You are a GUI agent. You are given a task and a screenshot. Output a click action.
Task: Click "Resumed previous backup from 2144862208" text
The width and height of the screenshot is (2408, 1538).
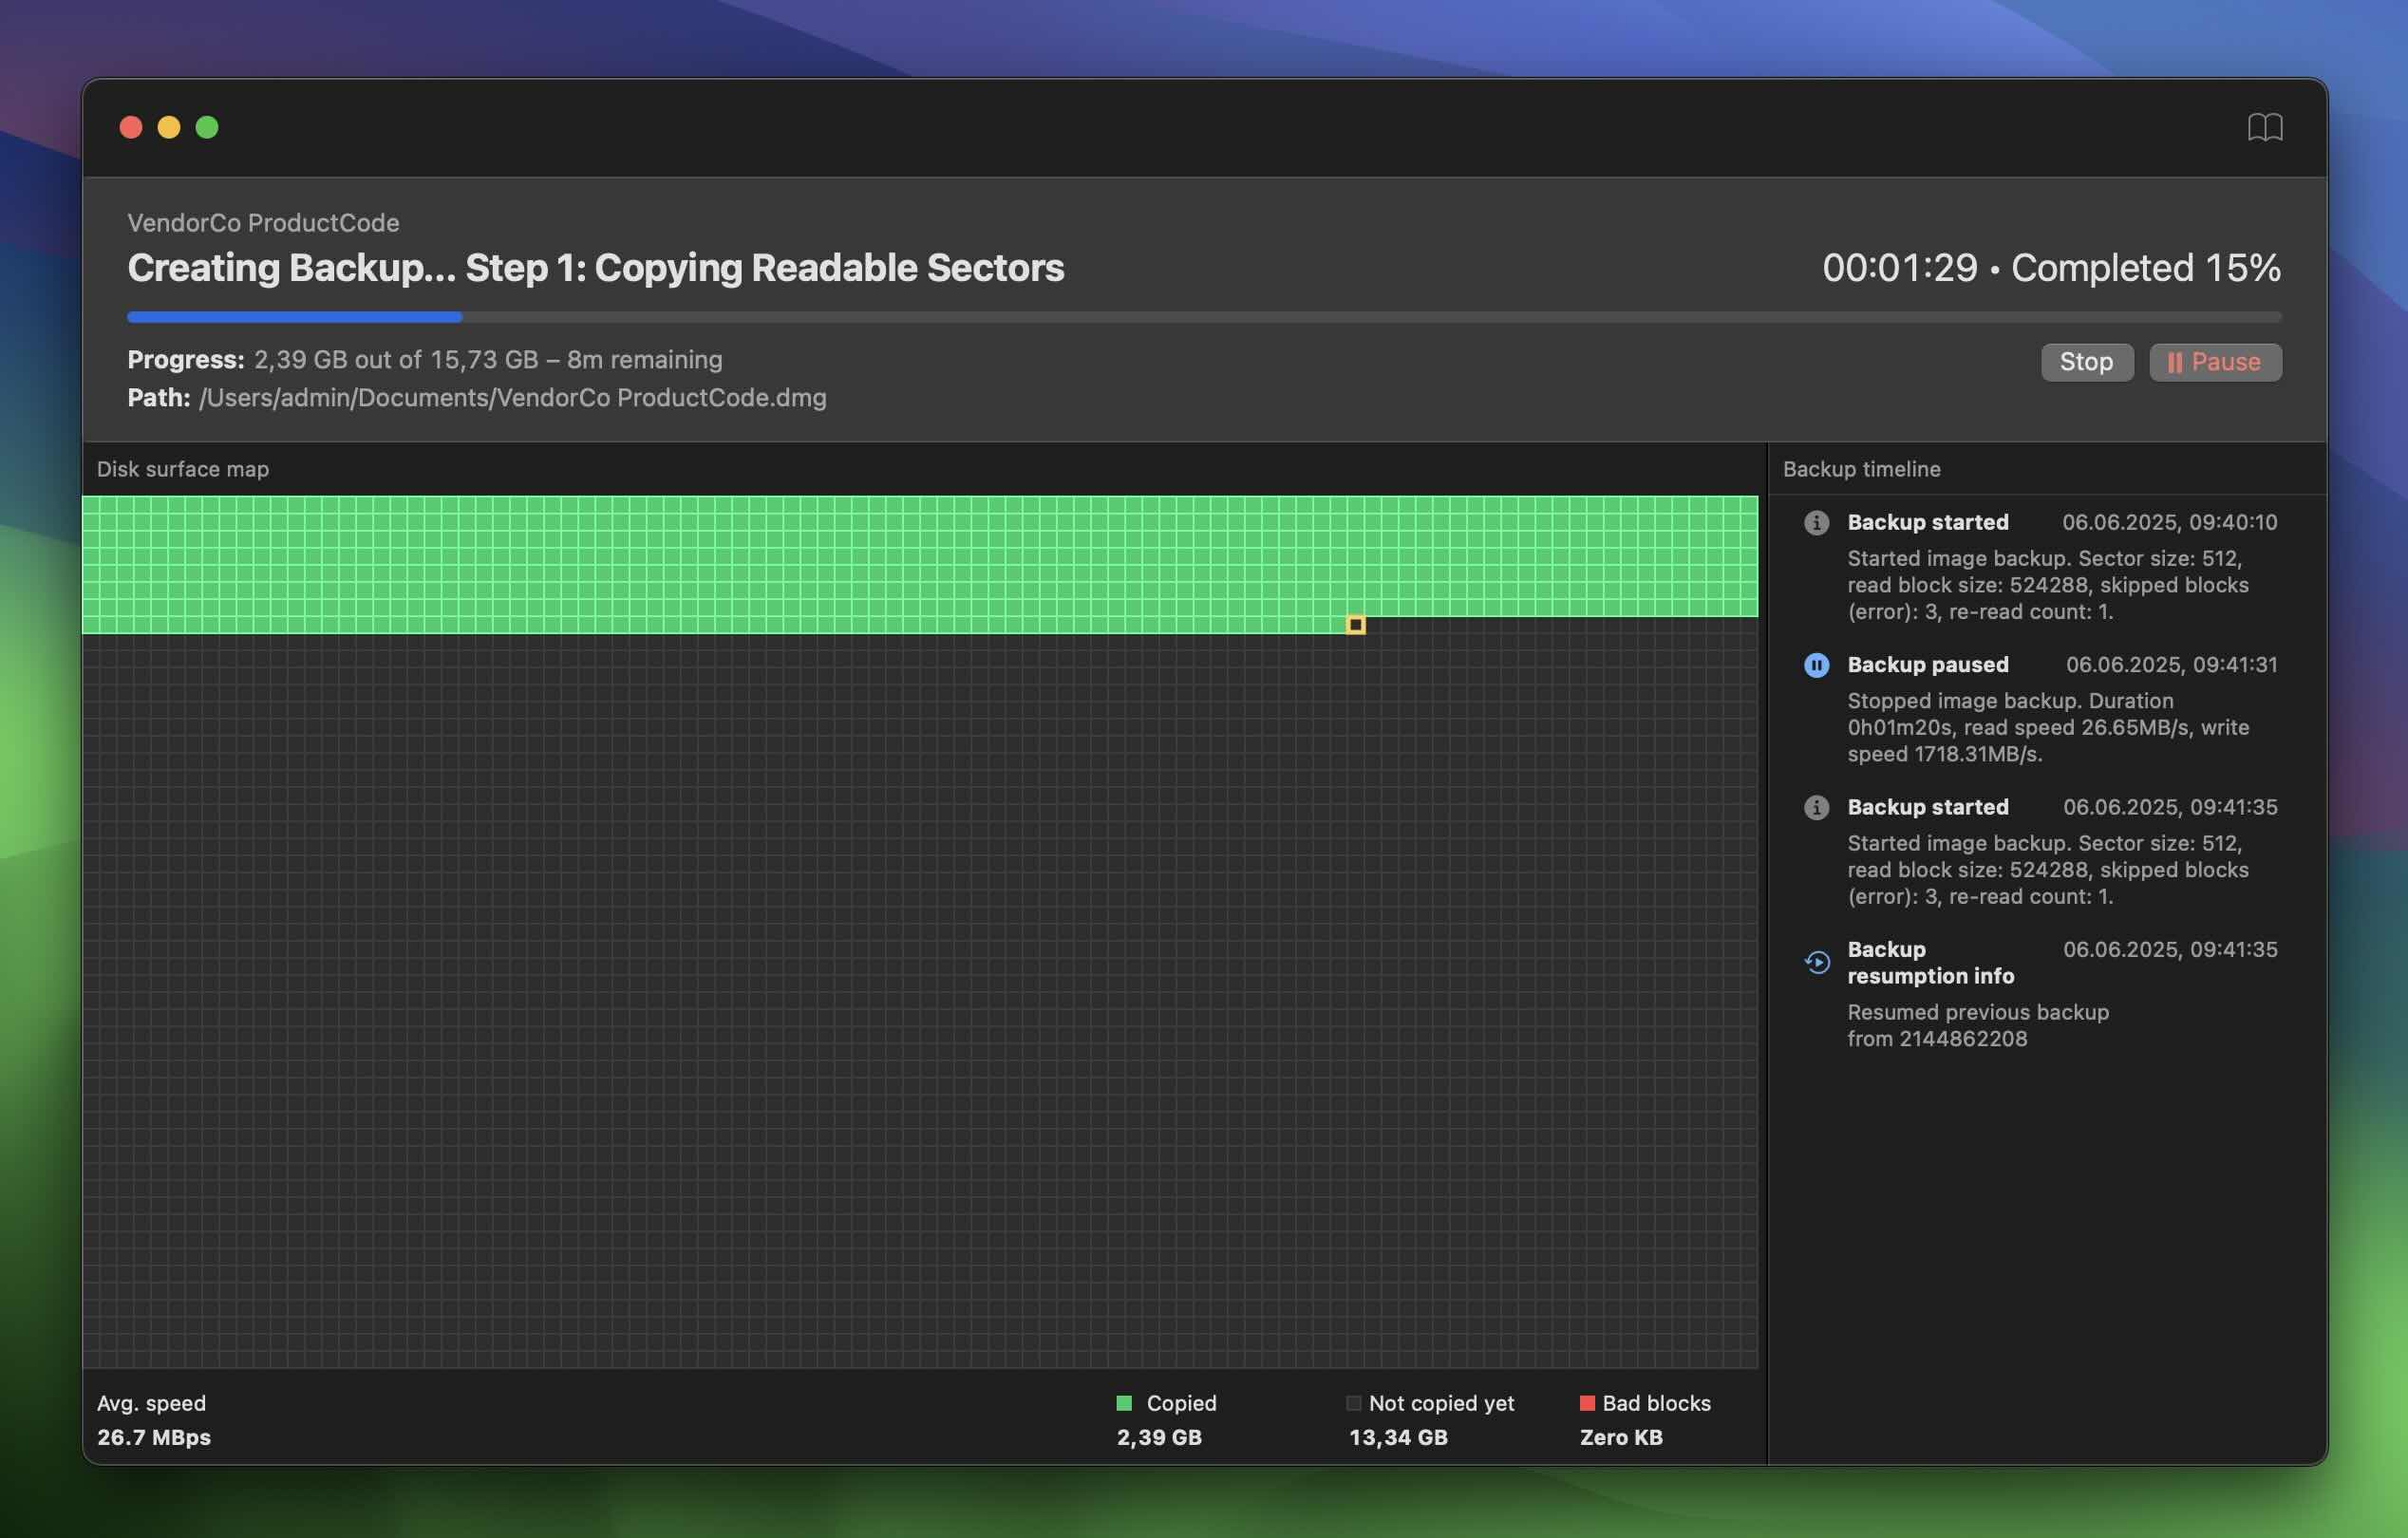[x=1977, y=1025]
